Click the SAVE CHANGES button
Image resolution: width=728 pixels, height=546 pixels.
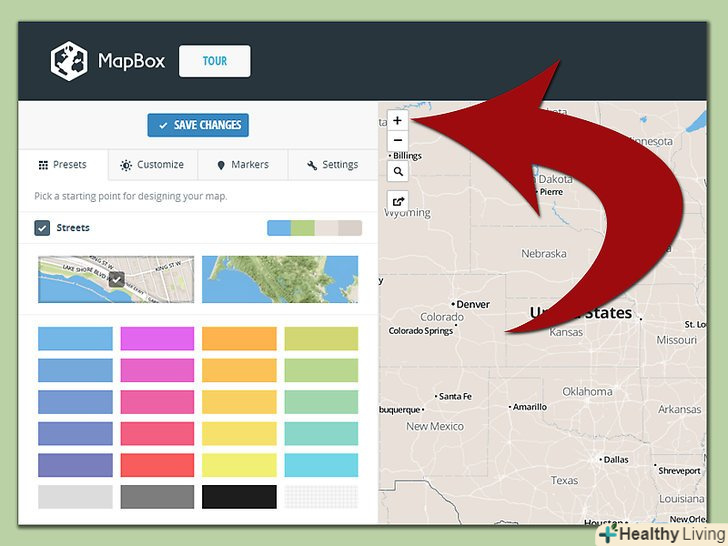pos(198,125)
